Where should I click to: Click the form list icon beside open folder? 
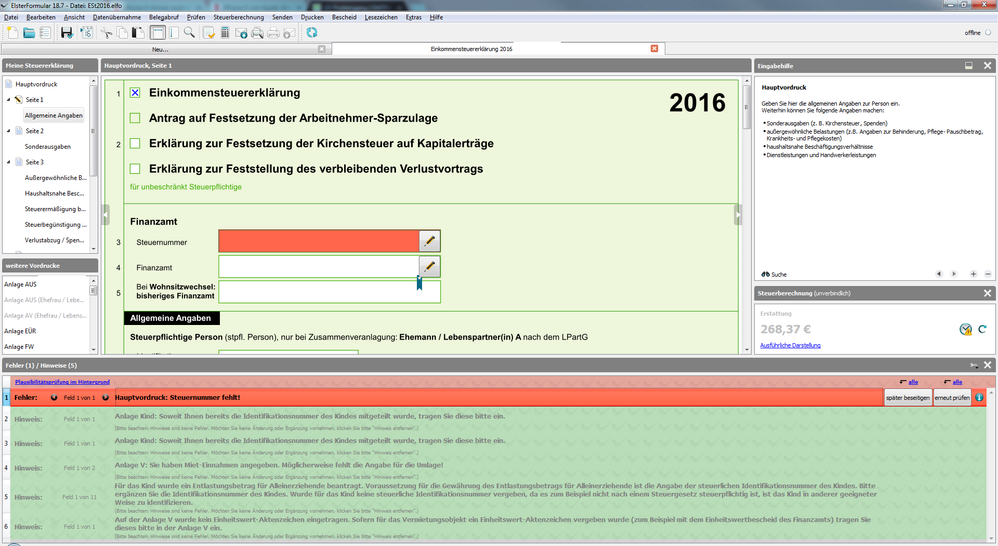(x=45, y=32)
